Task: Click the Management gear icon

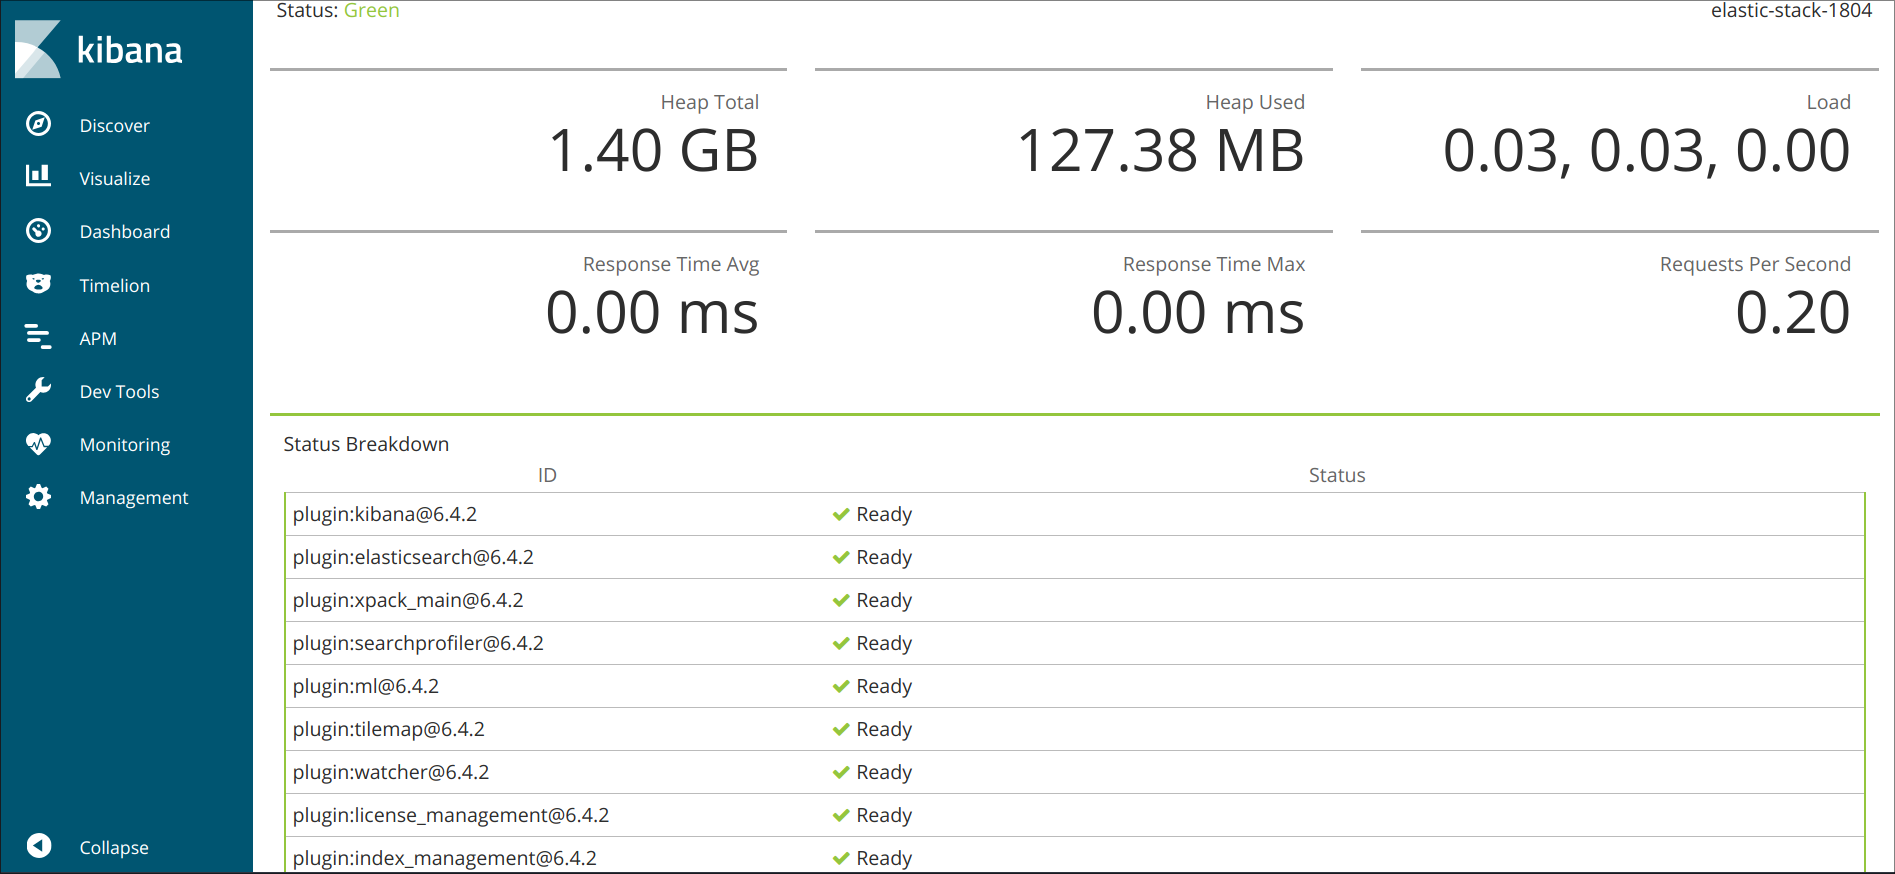Action: 38,497
